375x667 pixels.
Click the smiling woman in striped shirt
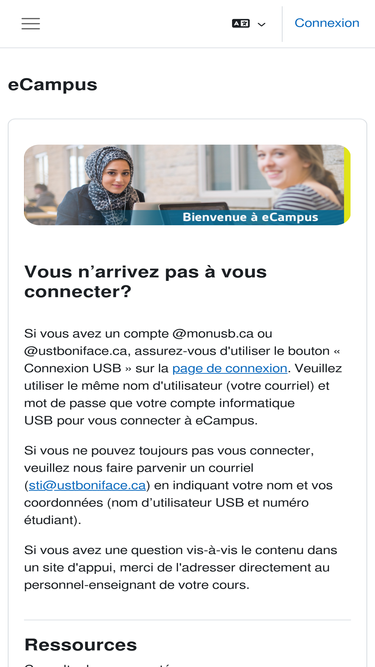coord(300,178)
